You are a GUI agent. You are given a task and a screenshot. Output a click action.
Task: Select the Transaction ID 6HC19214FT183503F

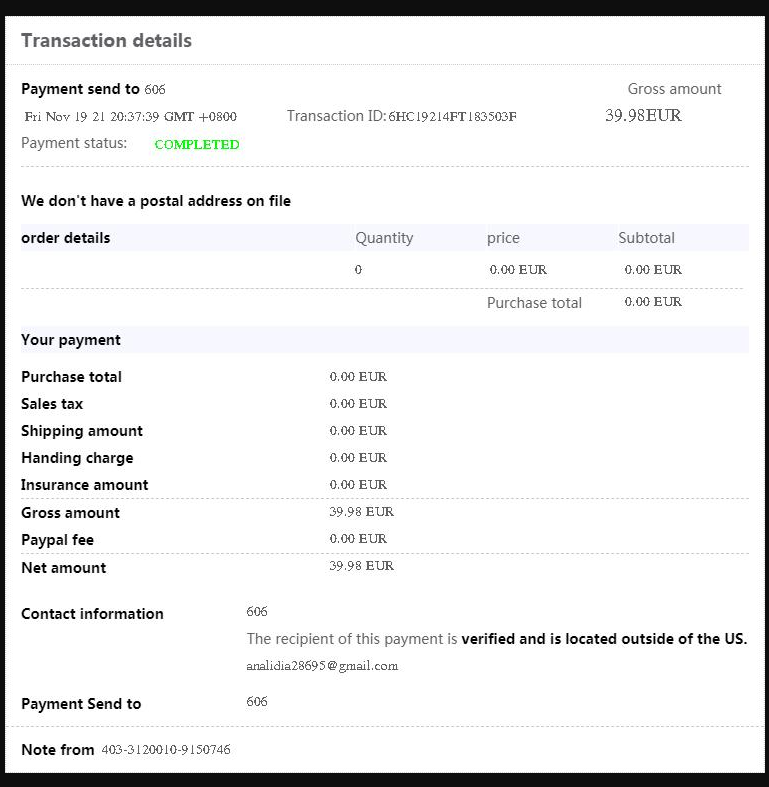[452, 117]
